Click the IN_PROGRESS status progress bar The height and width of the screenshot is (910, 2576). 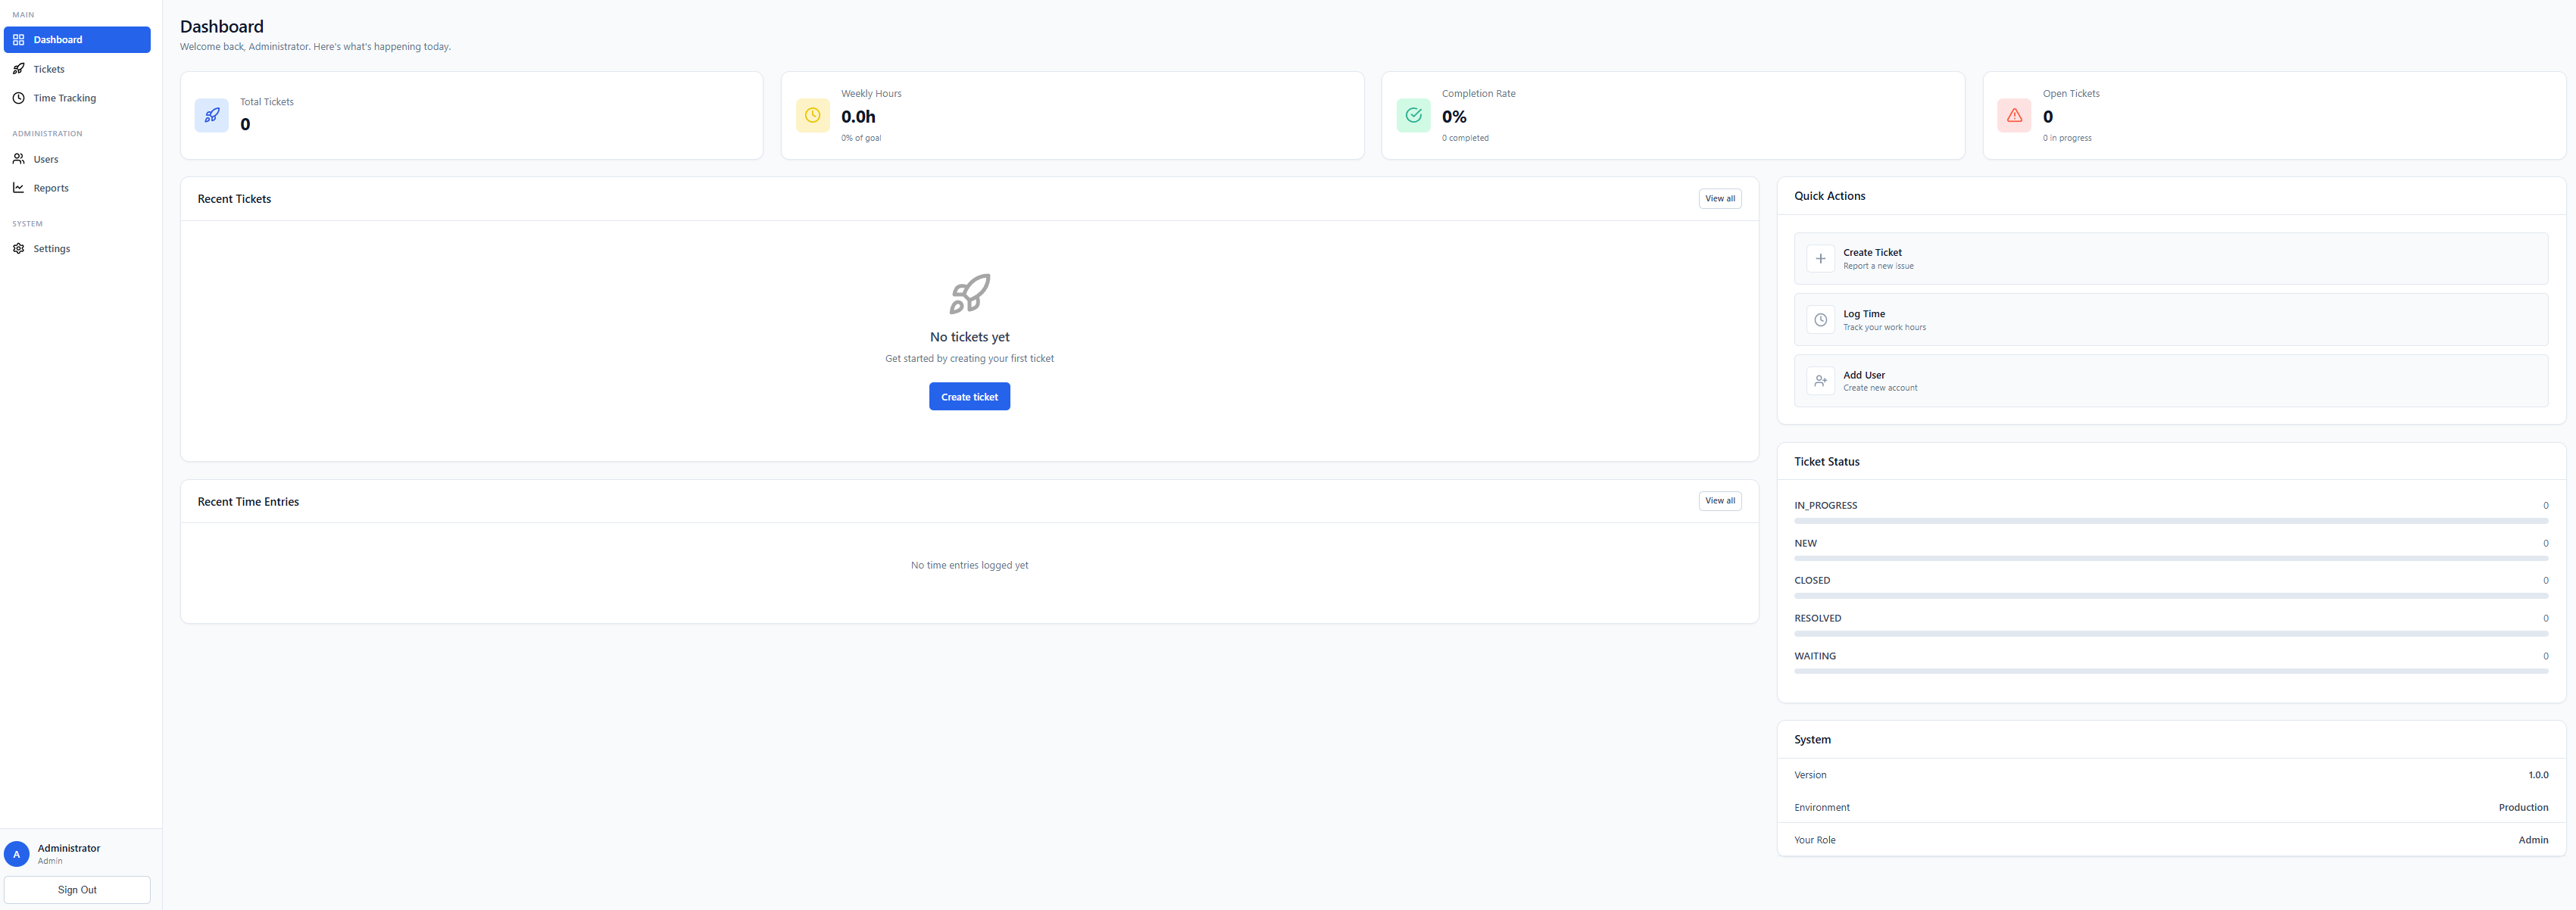[2170, 521]
